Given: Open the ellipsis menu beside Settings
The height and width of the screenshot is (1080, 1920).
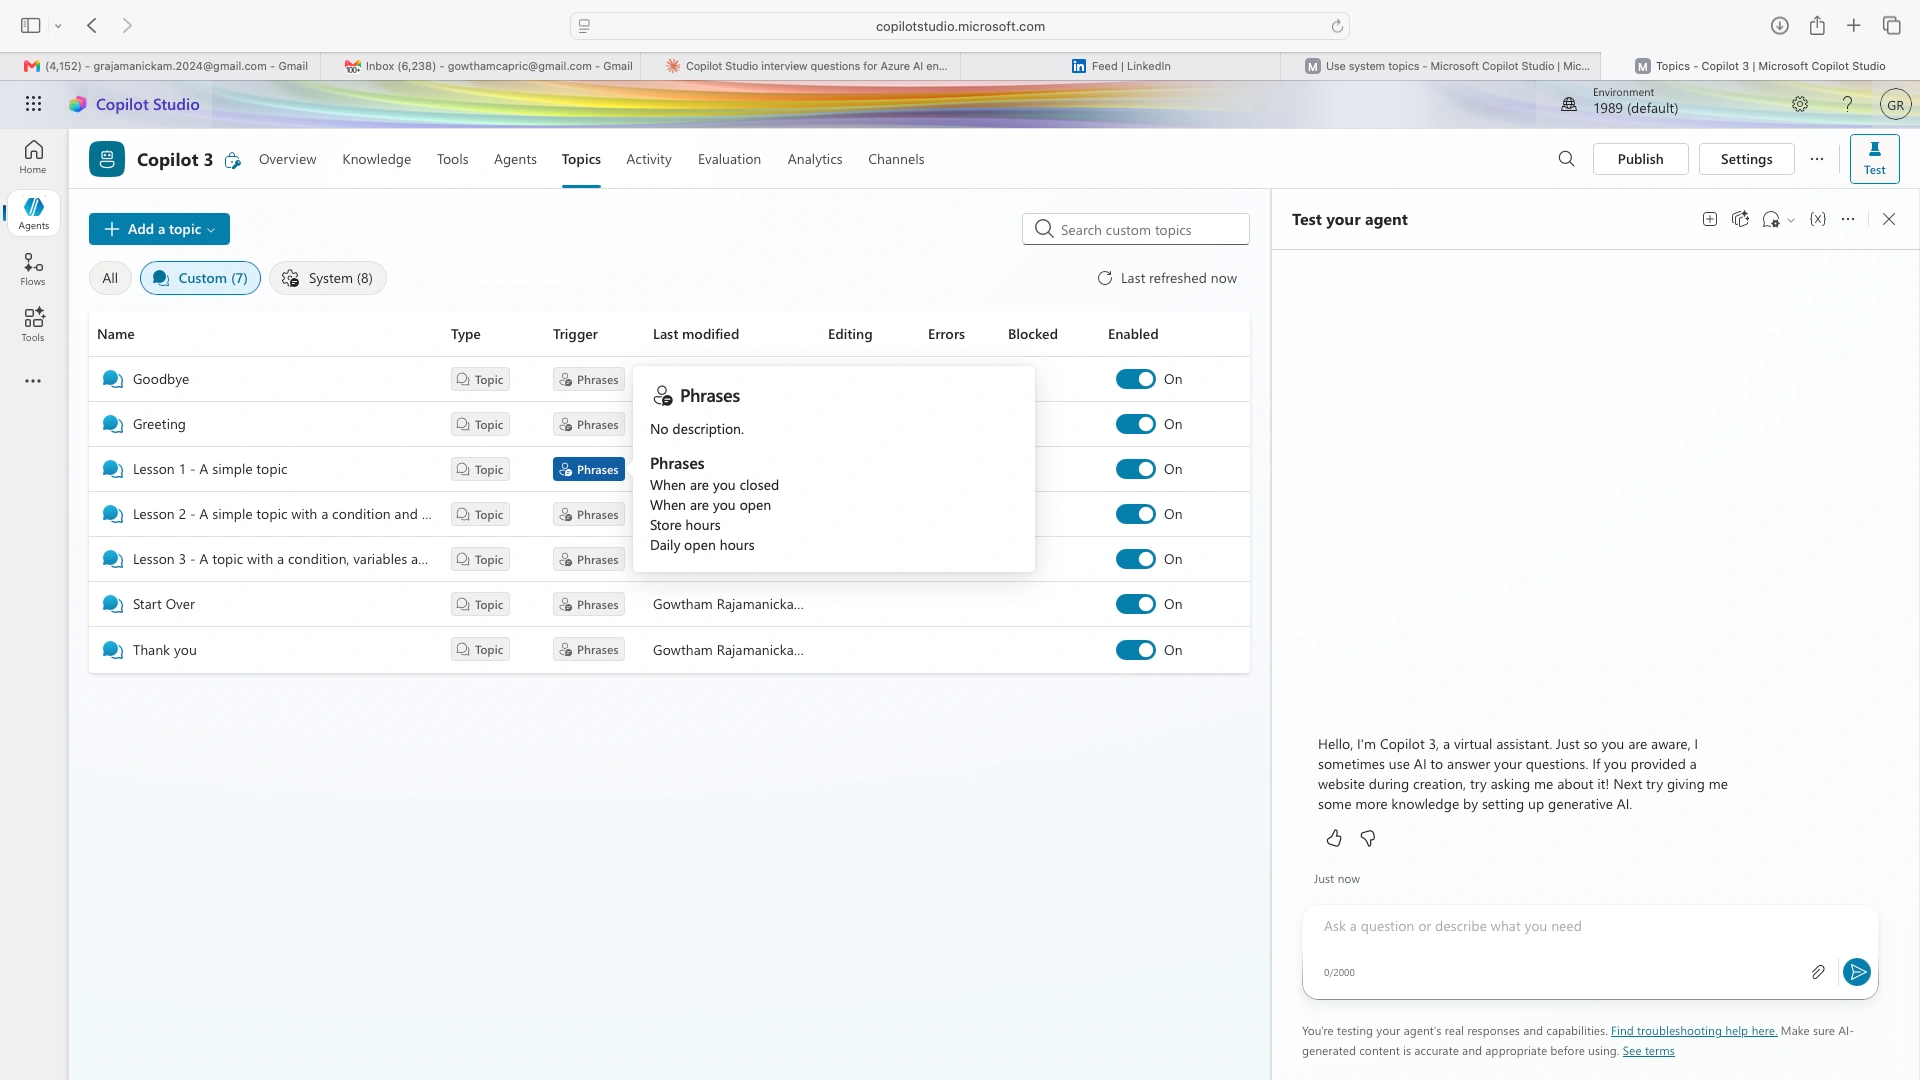Looking at the screenshot, I should (x=1817, y=159).
